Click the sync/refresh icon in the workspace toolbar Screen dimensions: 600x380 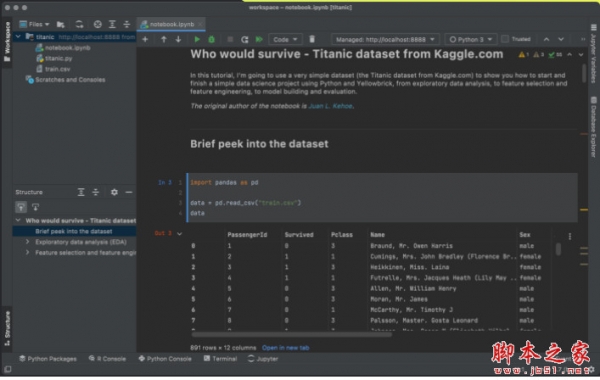[79, 24]
